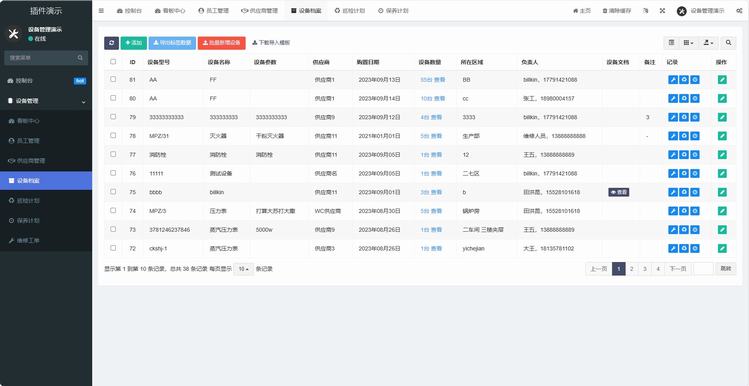Open 维修工单 in the sidebar menu
Screen dimensions: 749x386
click(x=46, y=241)
